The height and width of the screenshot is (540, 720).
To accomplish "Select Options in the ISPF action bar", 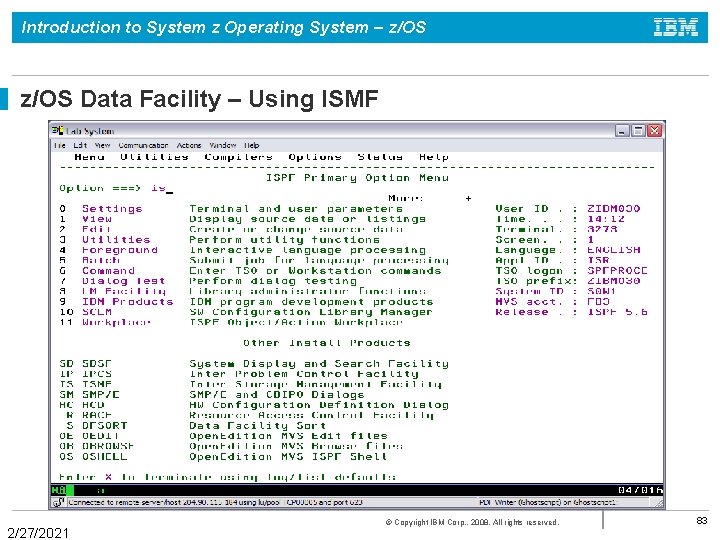I will [x=315, y=157].
